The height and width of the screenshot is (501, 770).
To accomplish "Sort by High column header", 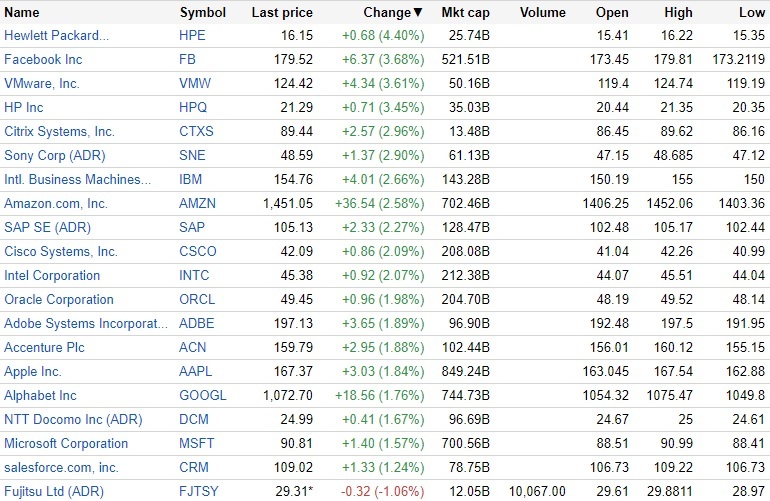I will click(678, 13).
